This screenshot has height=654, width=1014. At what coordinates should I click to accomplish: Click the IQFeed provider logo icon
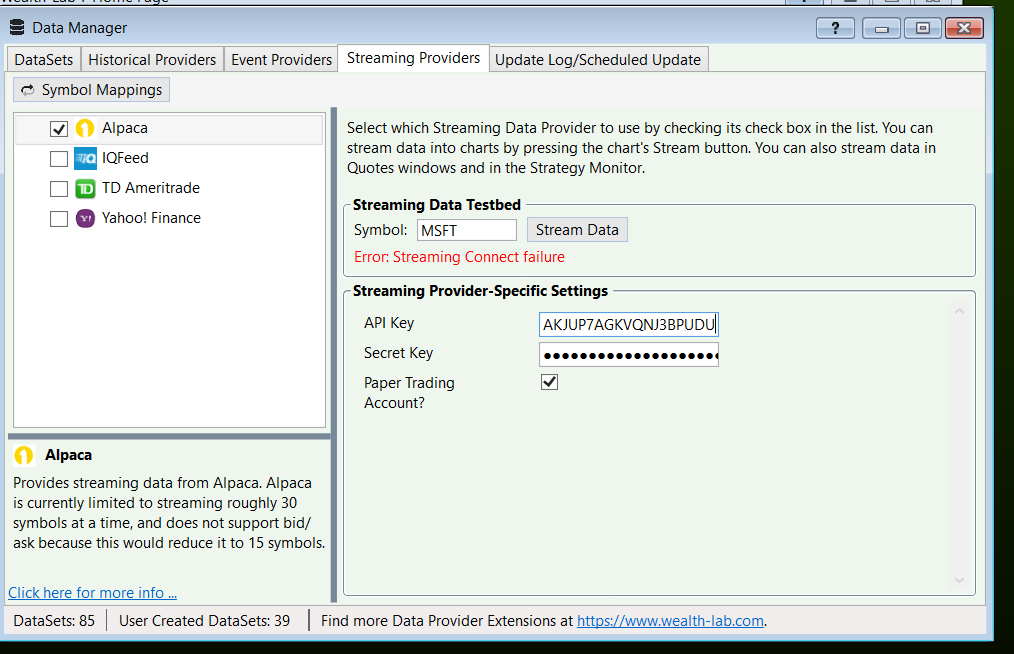tap(85, 158)
